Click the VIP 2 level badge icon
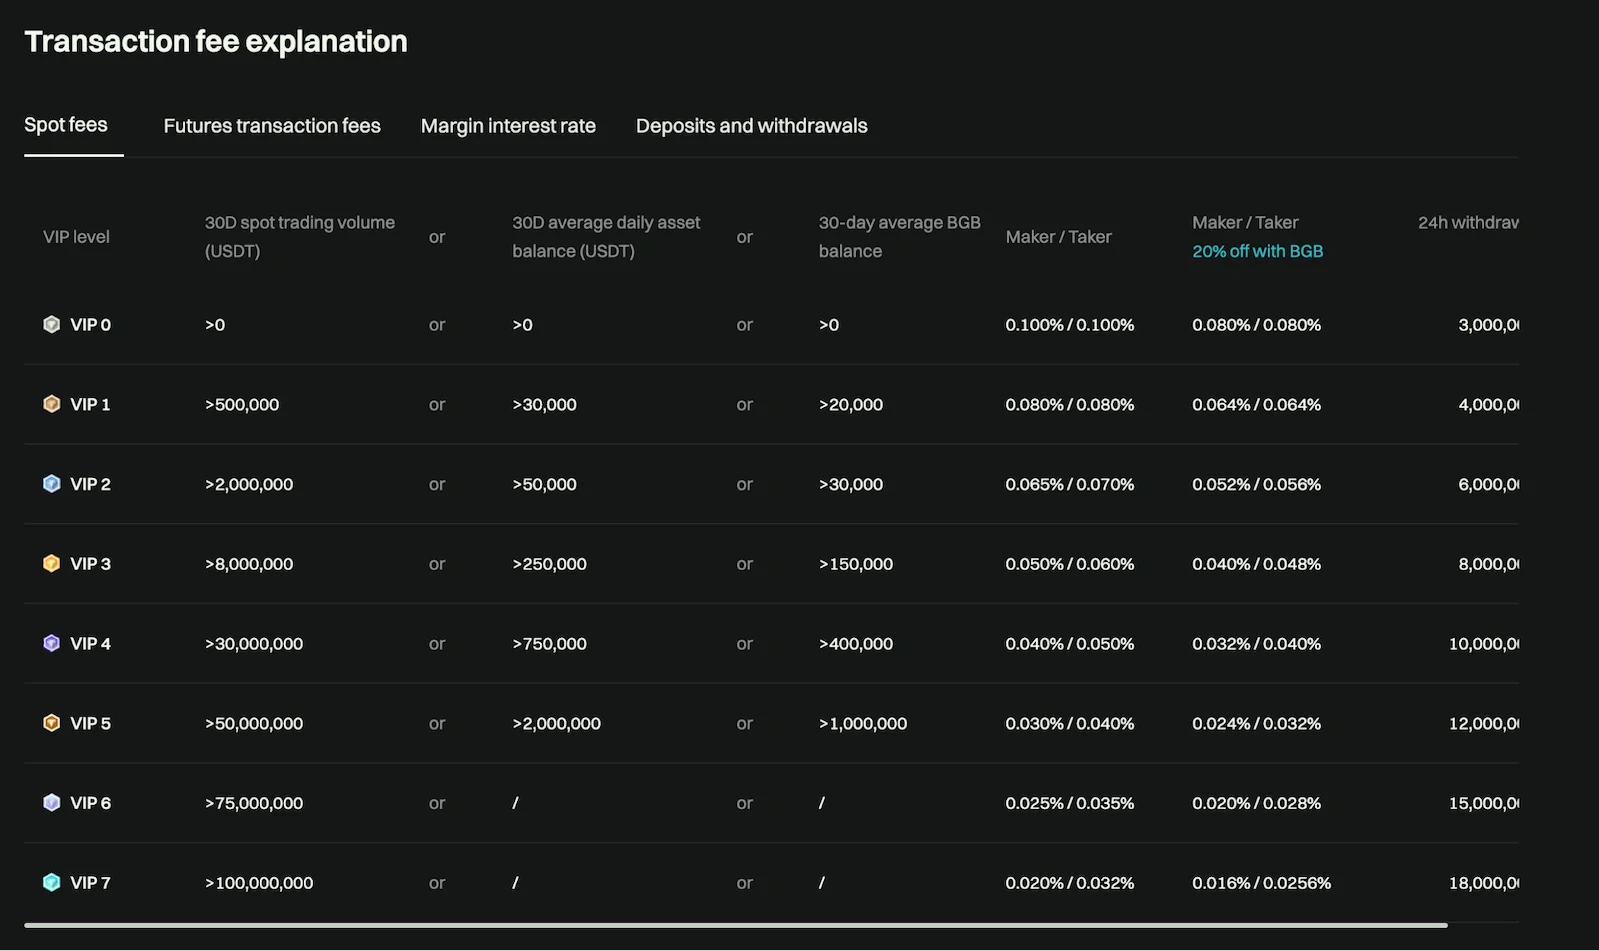1599x951 pixels. coord(52,484)
